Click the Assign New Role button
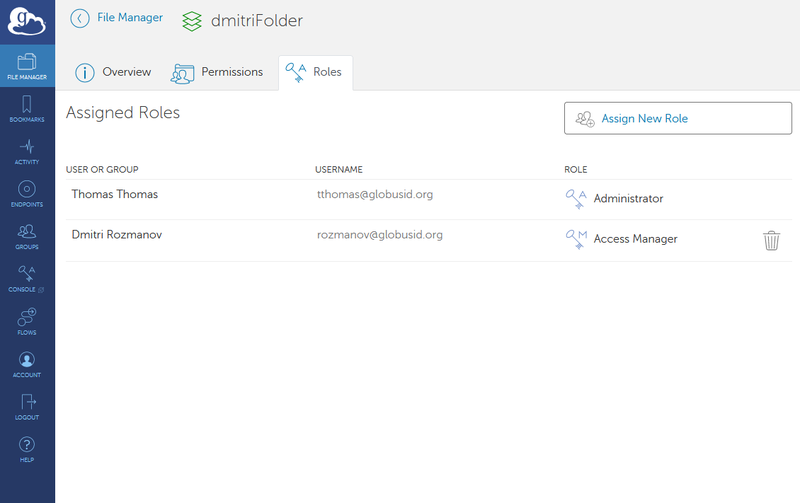The image size is (800, 503). click(677, 119)
